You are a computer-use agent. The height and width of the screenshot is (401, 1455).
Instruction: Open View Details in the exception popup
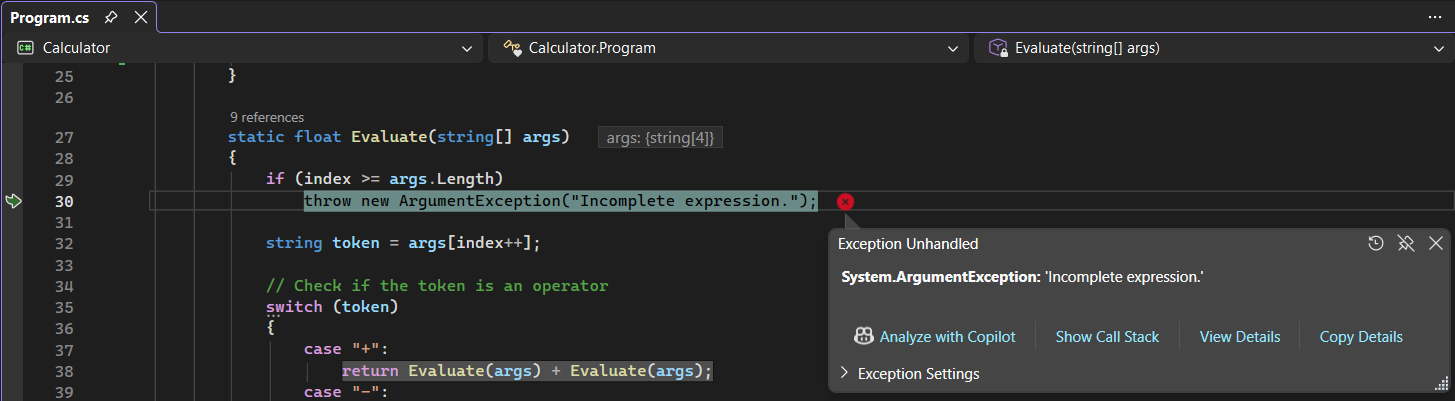point(1240,337)
